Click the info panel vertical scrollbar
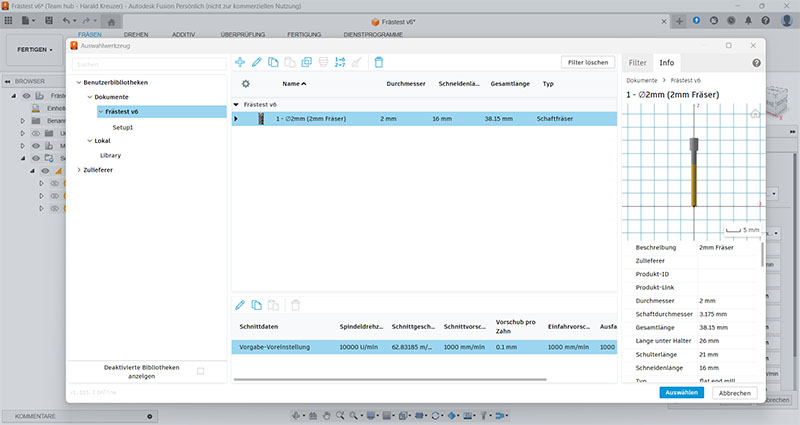 tap(763, 255)
